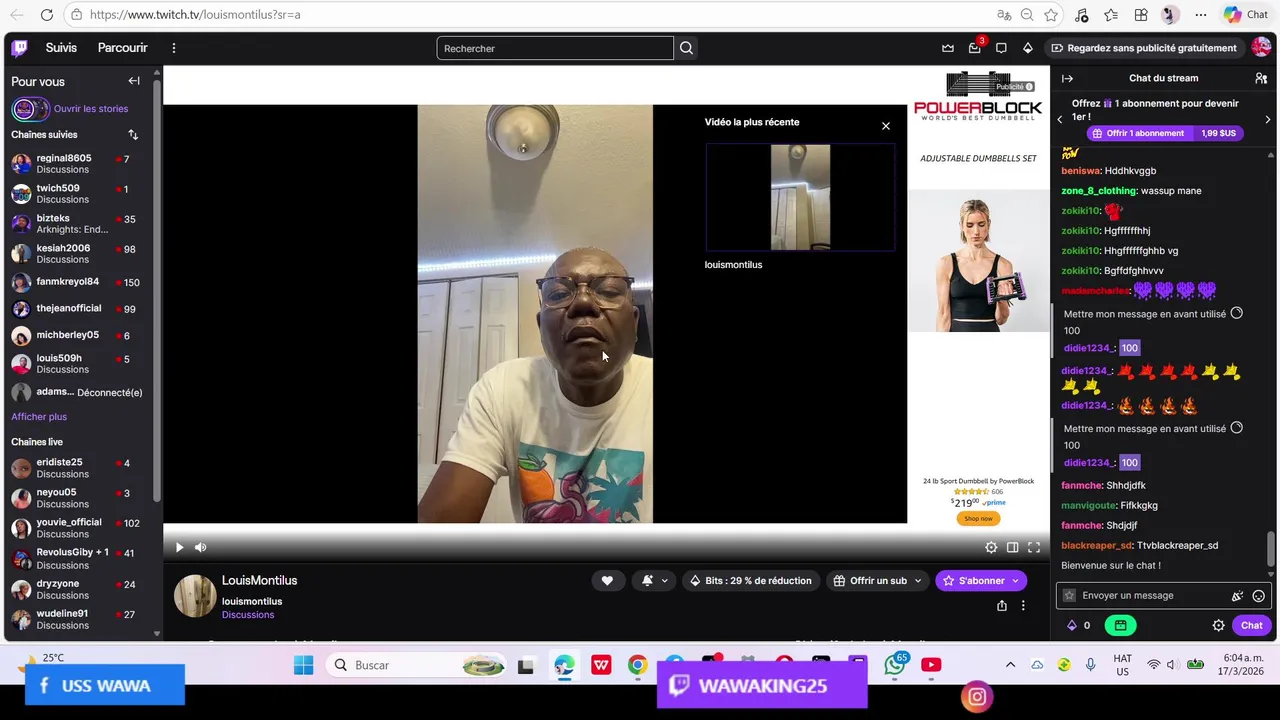Screen dimensions: 1280x720
Task: Open dryzyone live channel
Action: [76, 589]
